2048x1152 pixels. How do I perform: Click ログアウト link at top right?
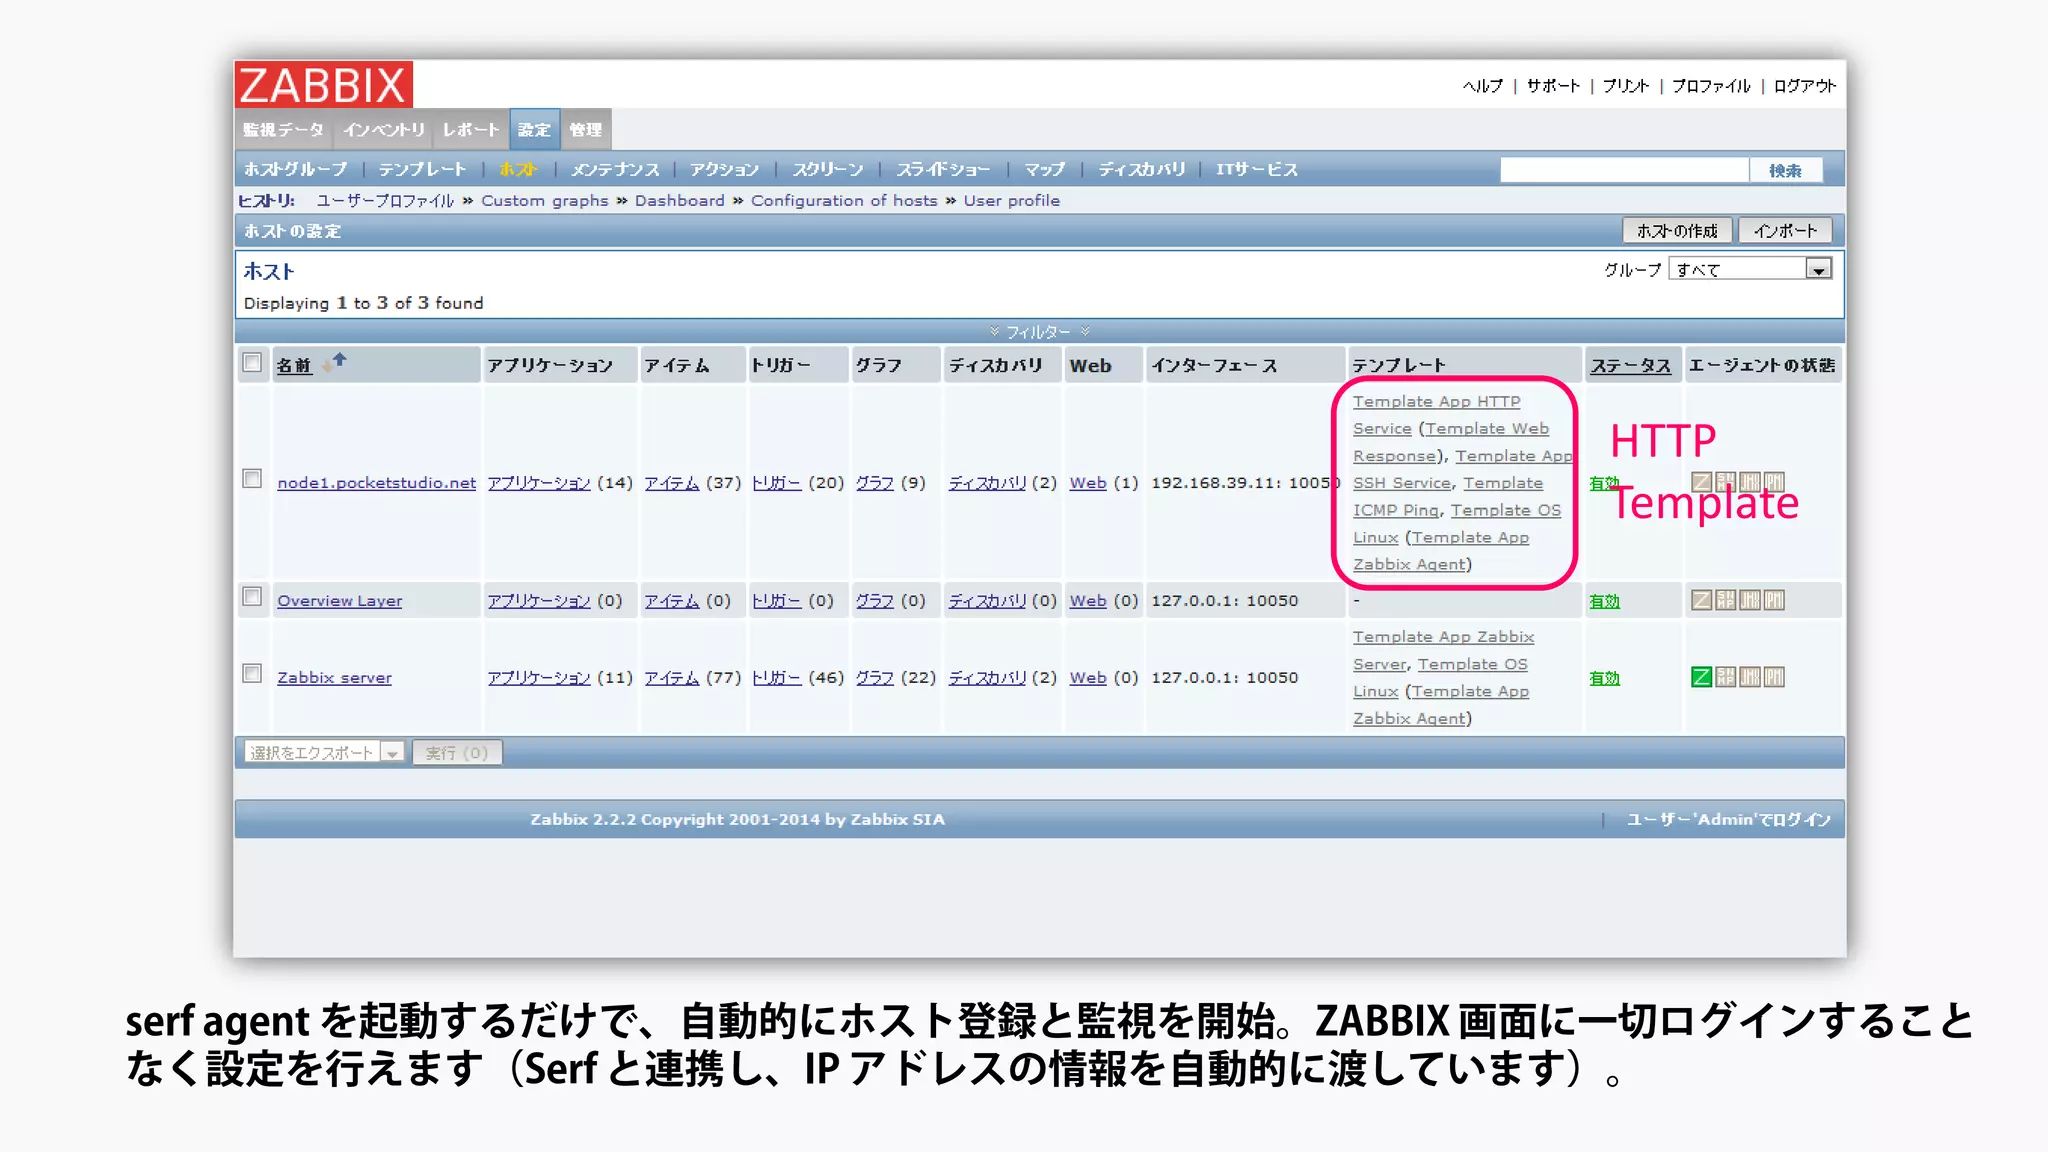point(1804,86)
